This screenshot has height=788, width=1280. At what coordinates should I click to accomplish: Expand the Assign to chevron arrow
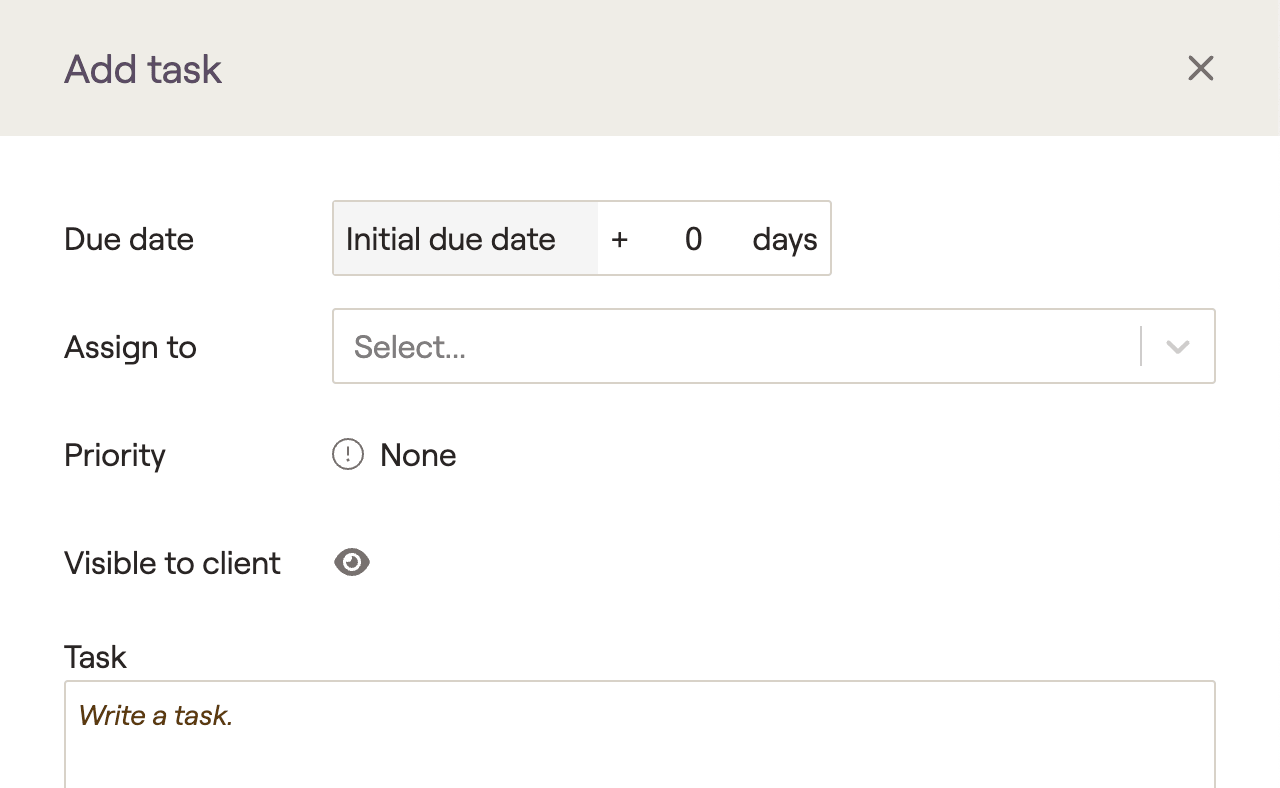1178,347
